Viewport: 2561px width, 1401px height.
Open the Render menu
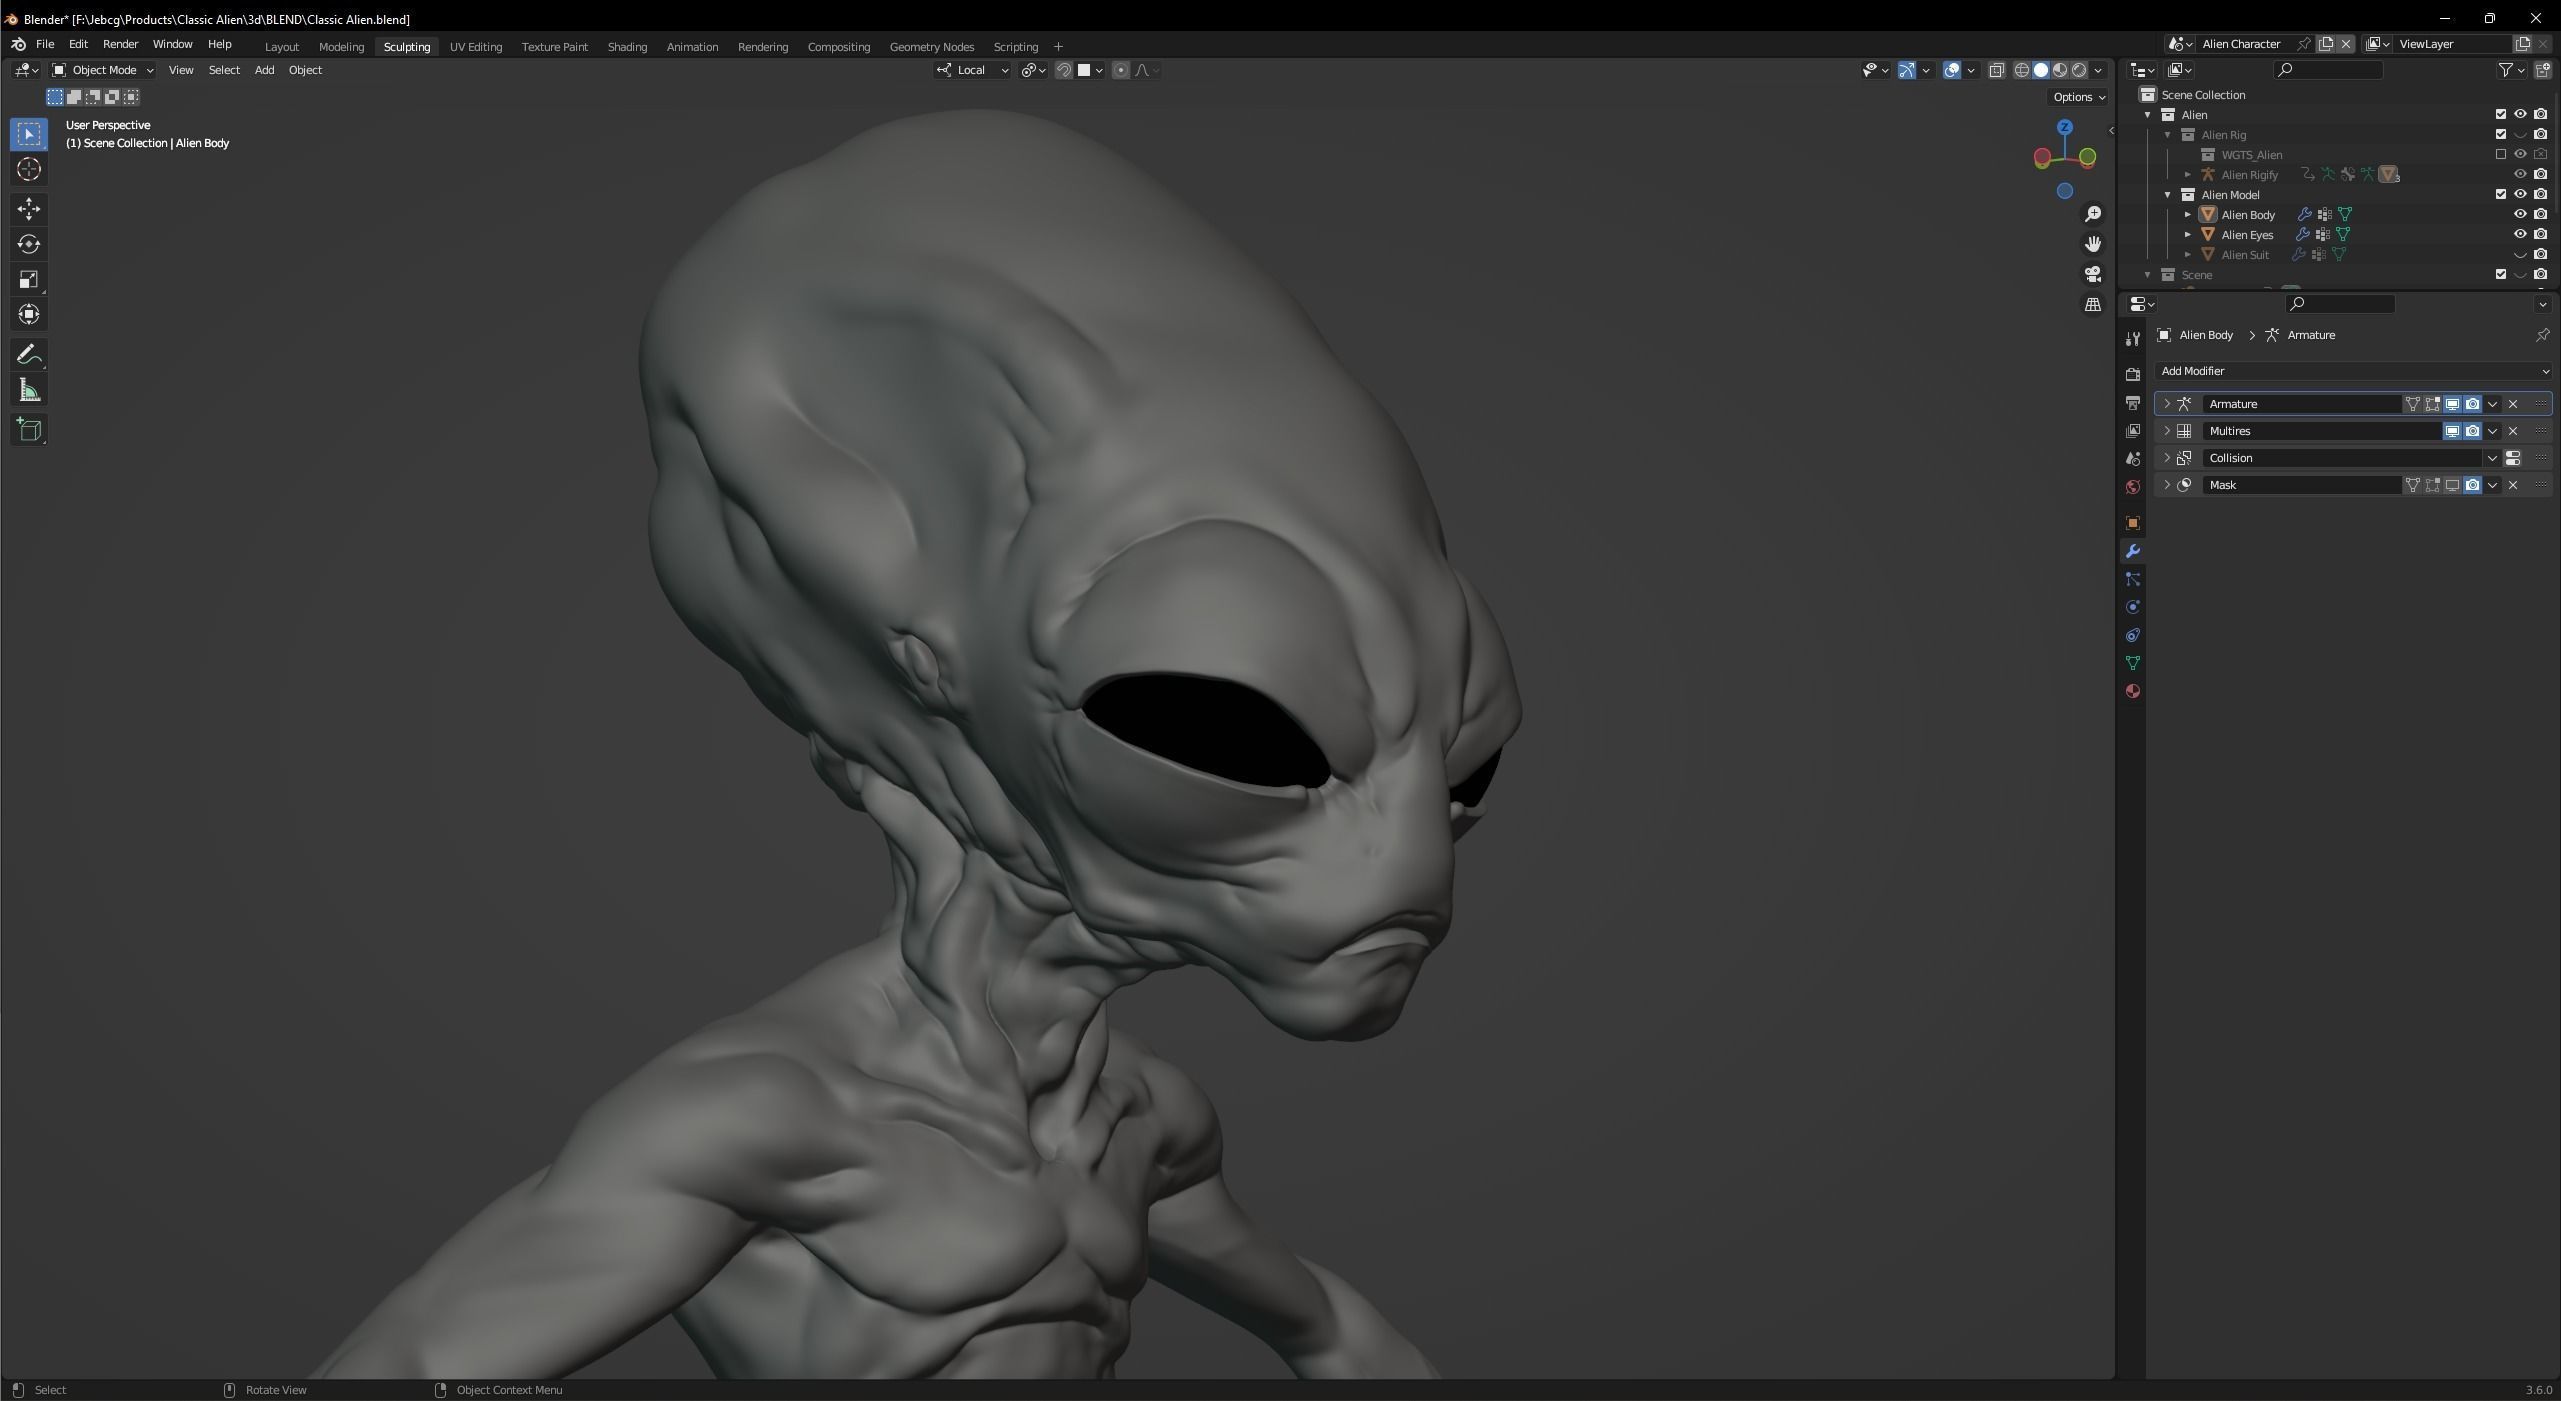[x=120, y=44]
